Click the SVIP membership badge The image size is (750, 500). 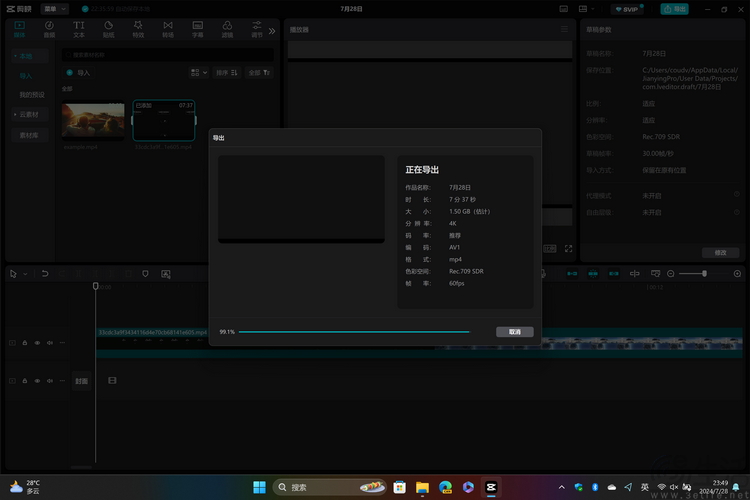click(627, 9)
